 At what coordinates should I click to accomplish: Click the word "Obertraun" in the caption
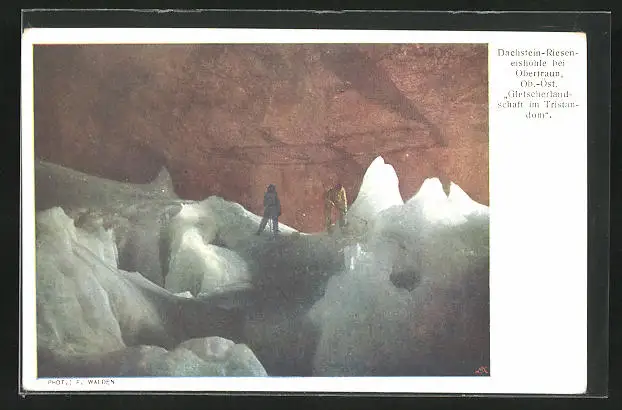point(537,75)
